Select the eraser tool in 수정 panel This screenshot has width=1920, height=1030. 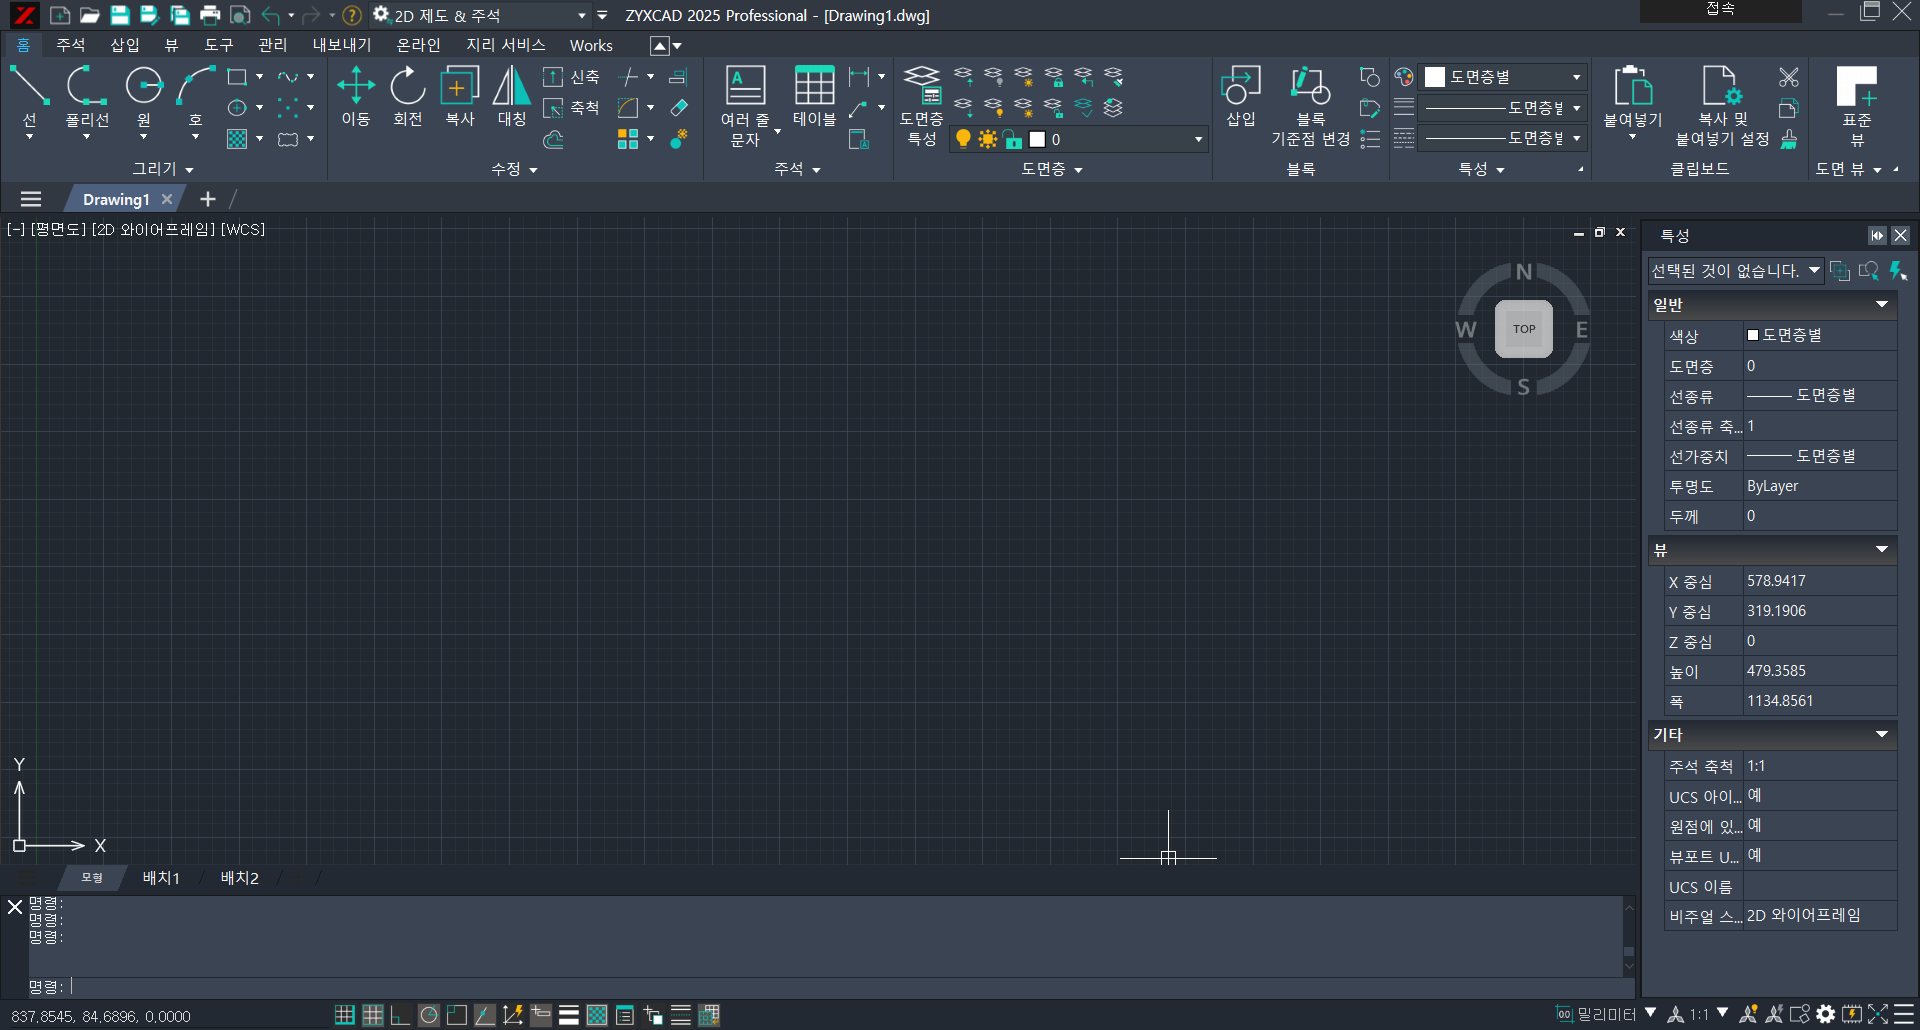click(x=679, y=108)
